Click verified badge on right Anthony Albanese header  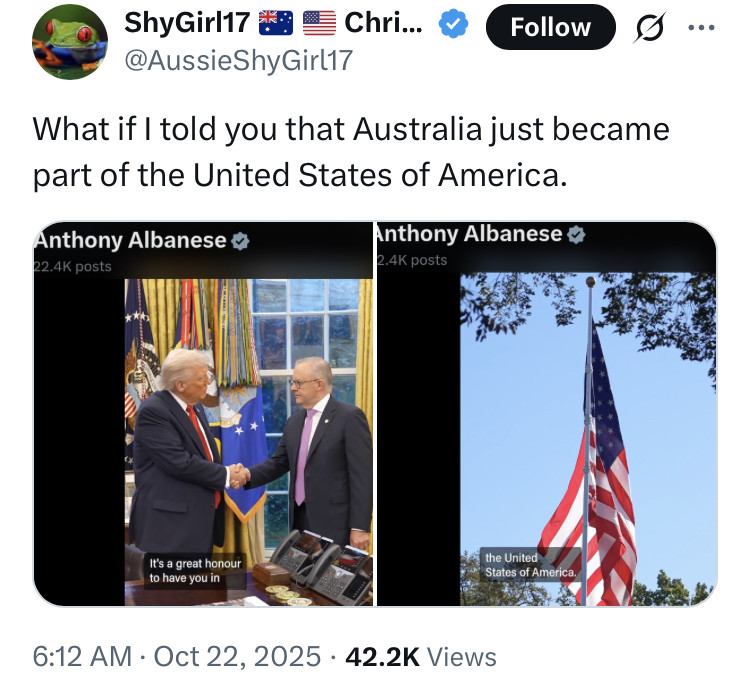(x=576, y=234)
